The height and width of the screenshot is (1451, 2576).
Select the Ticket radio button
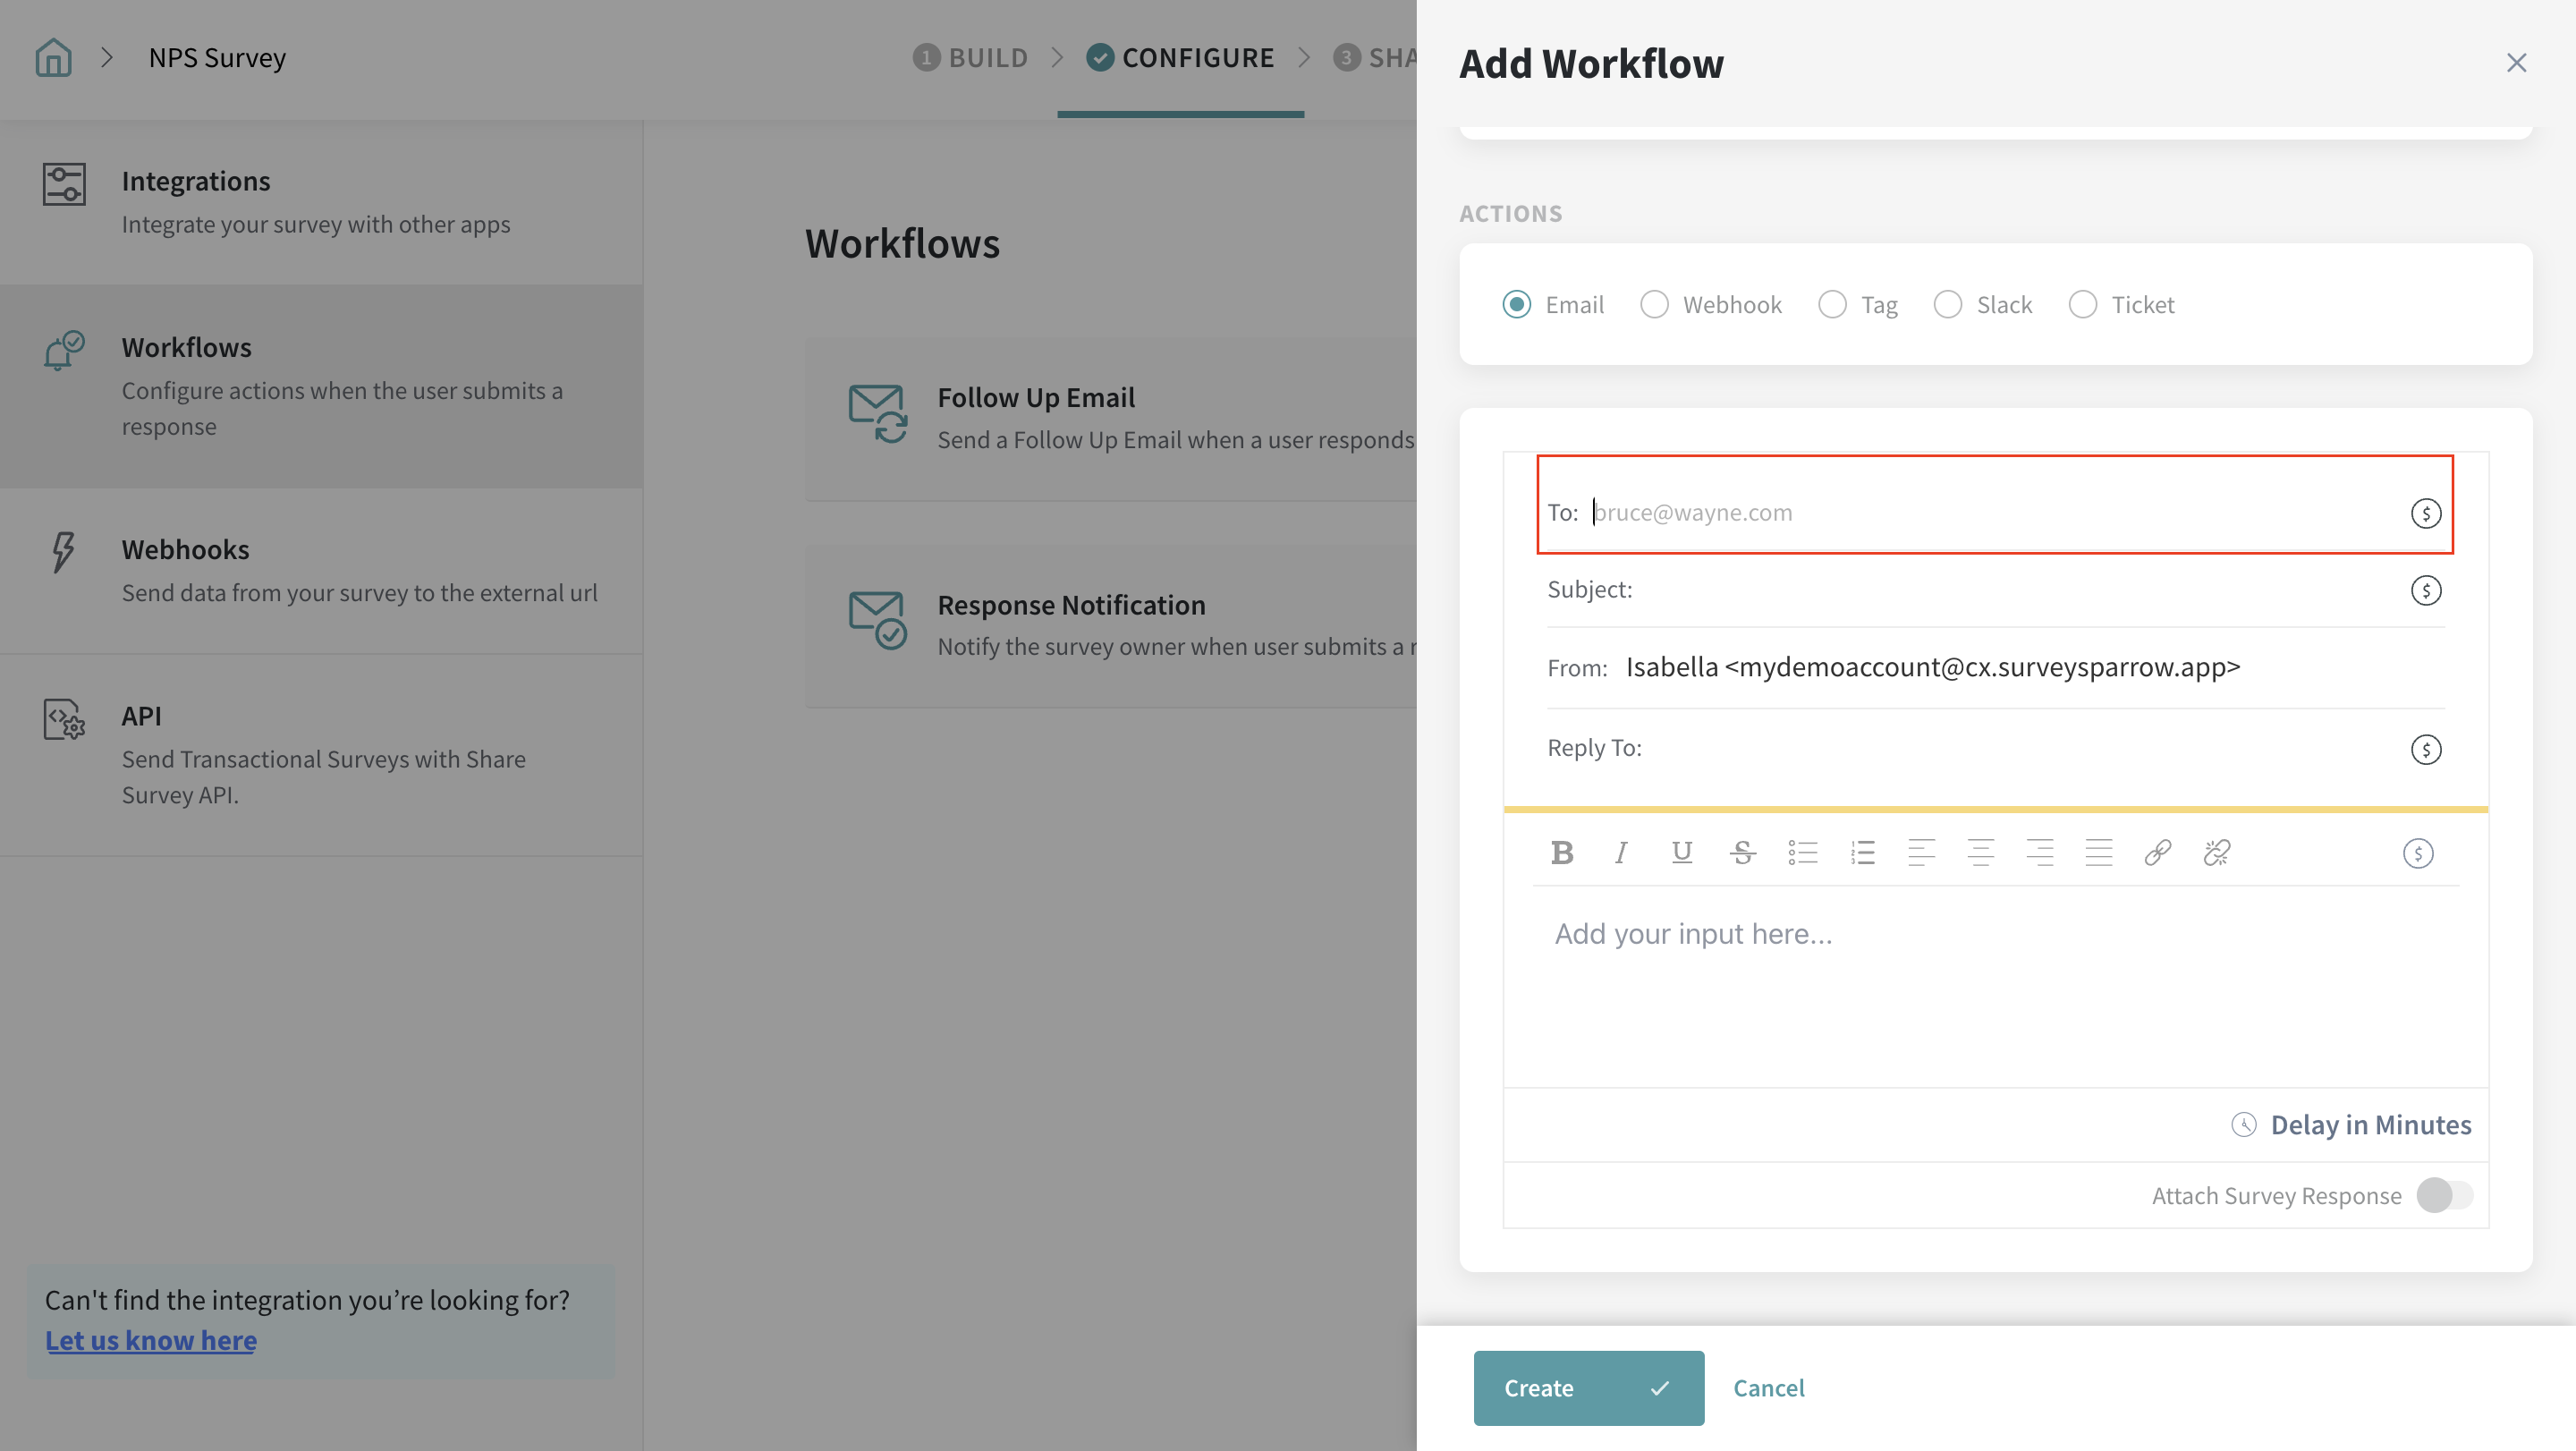[2082, 304]
